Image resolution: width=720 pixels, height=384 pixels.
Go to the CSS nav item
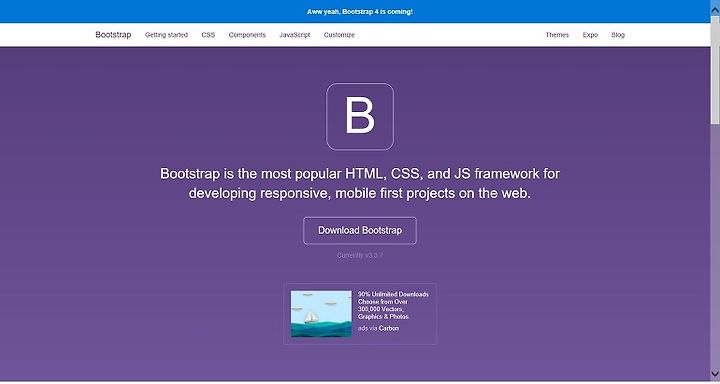(208, 35)
